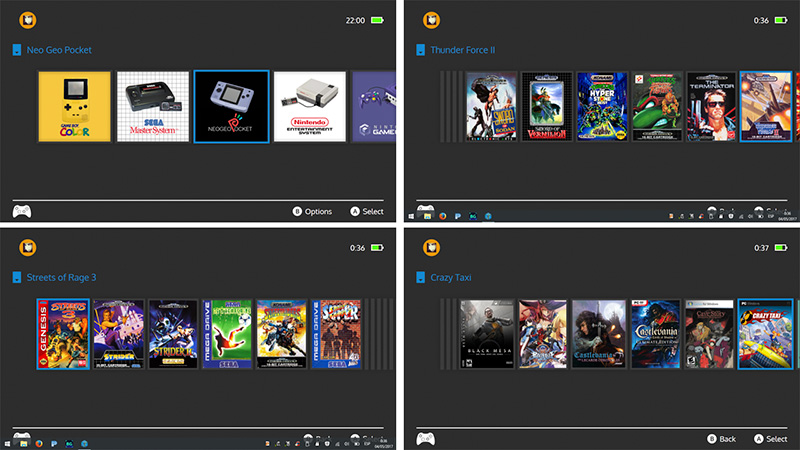This screenshot has height=450, width=800.
Task: Click the battery icon next to 22:00
Action: 377,20
